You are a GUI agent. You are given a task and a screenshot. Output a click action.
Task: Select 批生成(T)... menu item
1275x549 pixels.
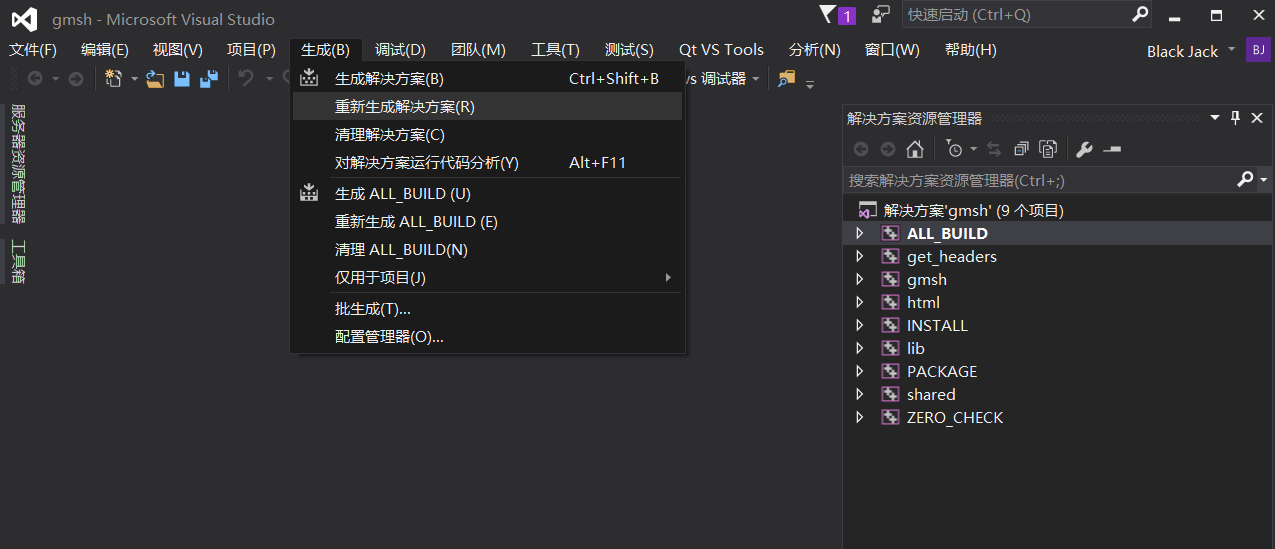pos(487,309)
